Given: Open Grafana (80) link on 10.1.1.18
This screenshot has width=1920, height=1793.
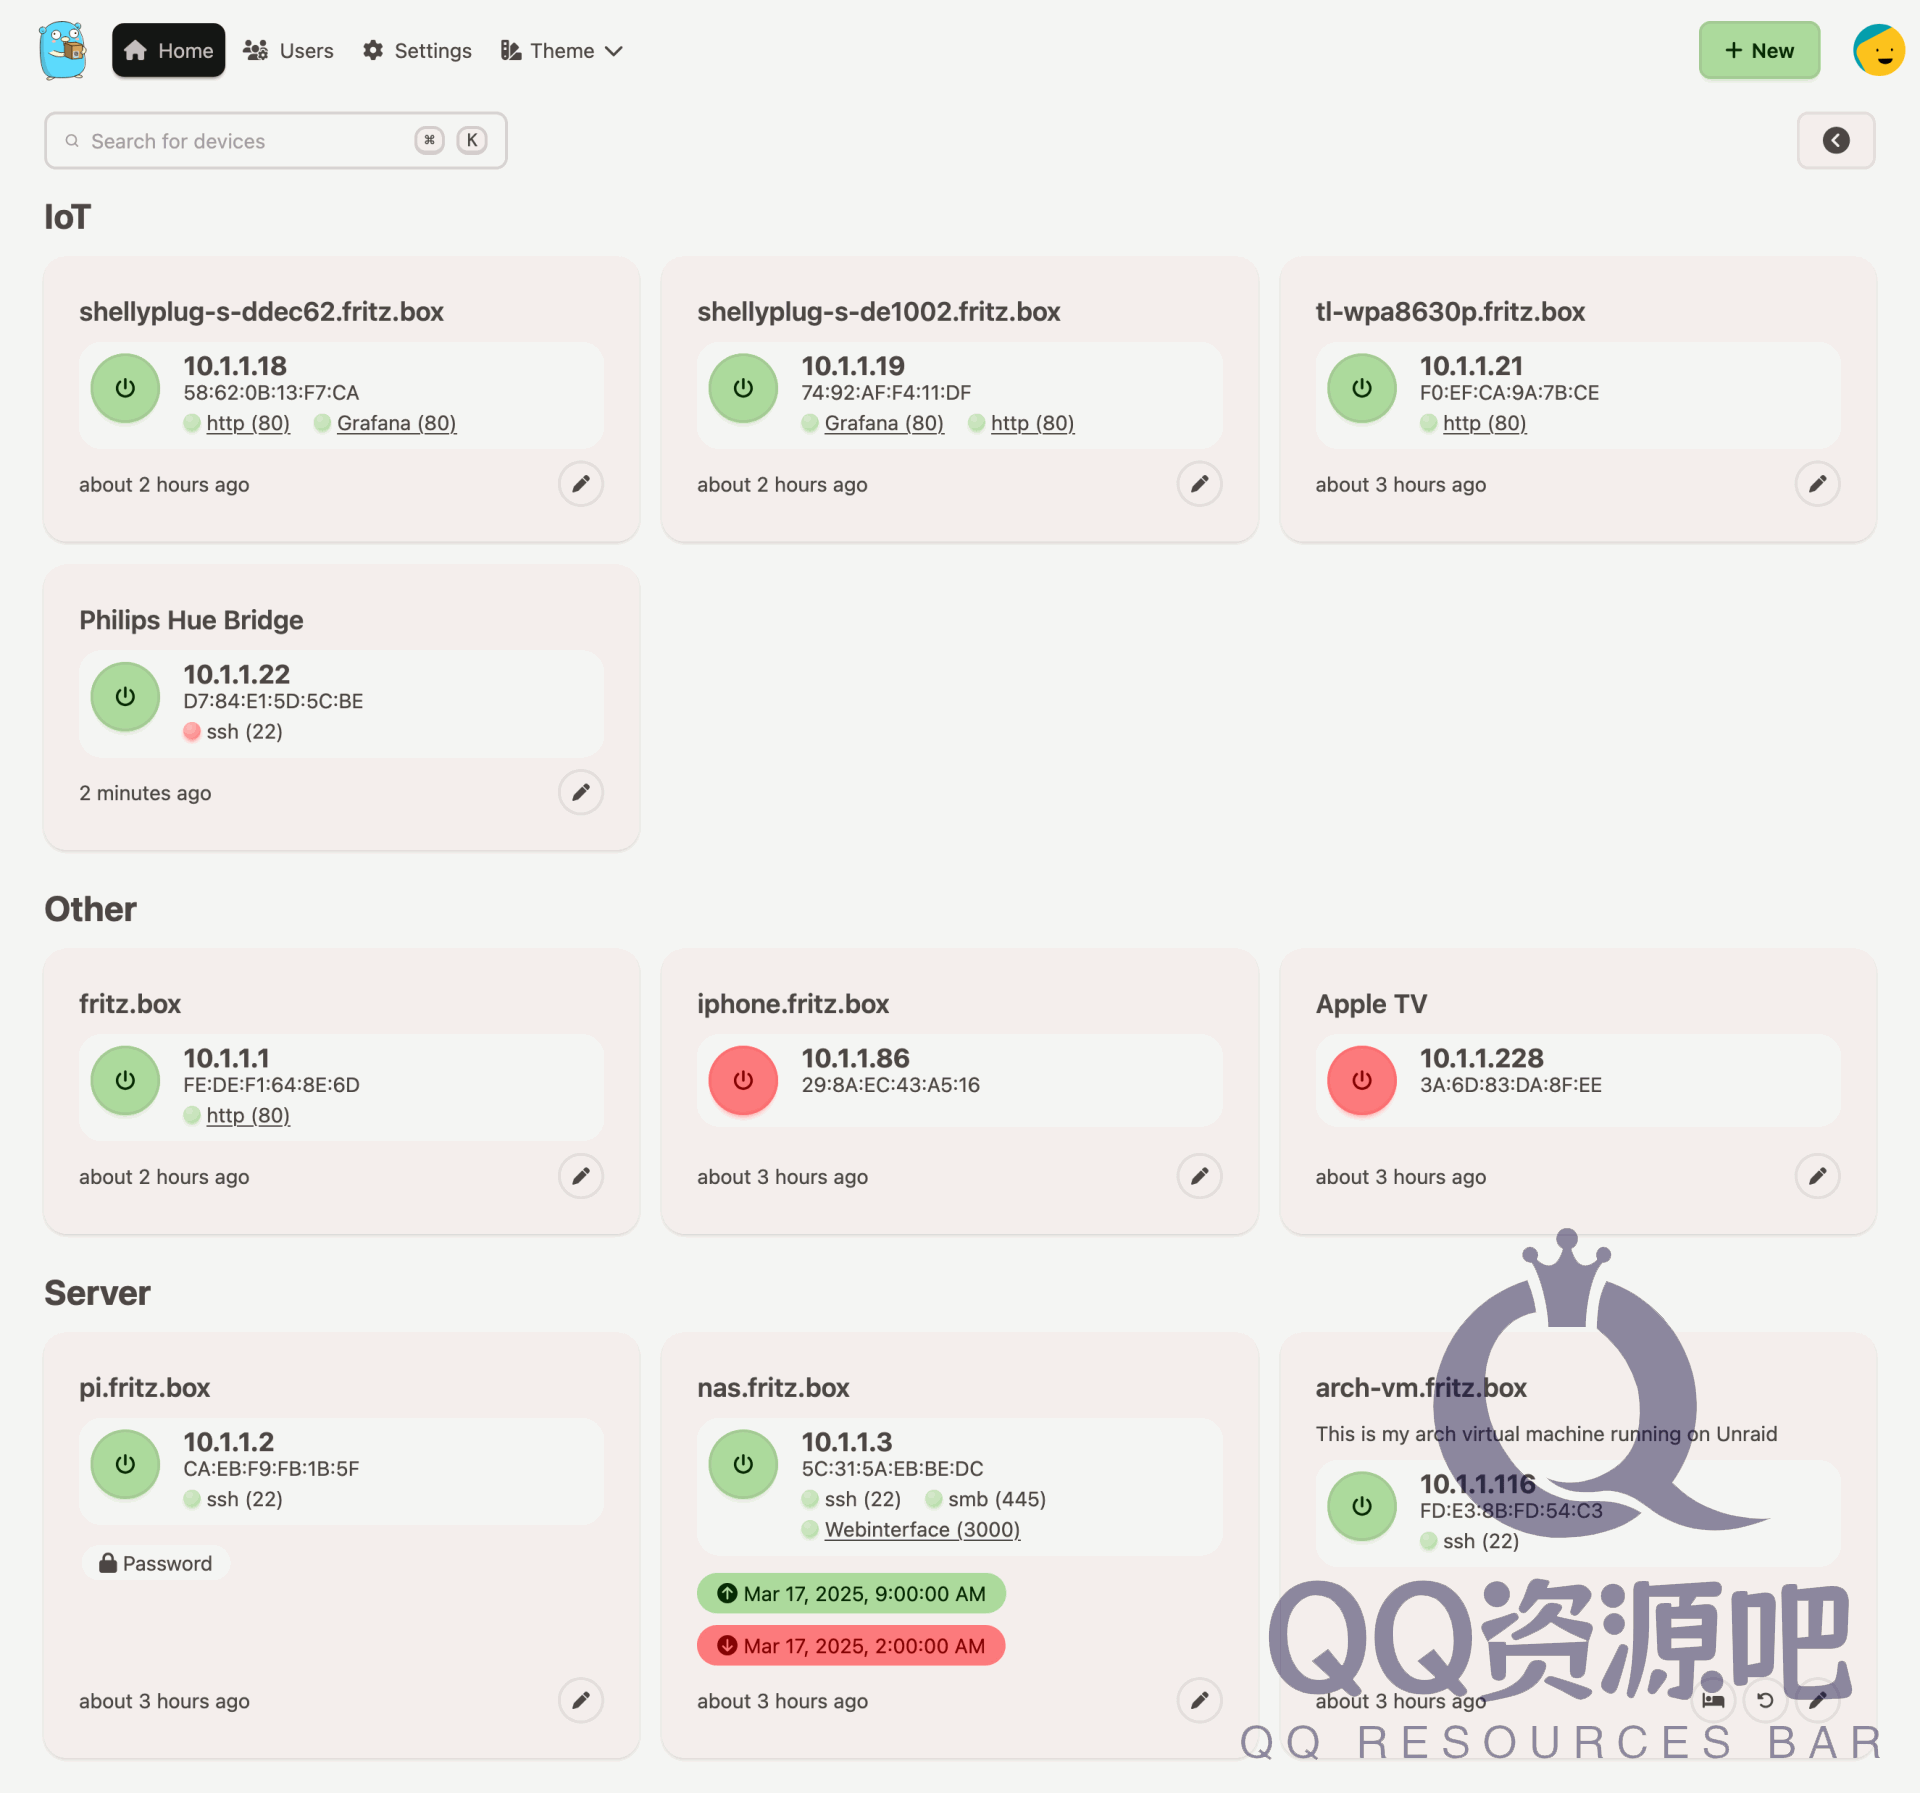Looking at the screenshot, I should coord(396,423).
